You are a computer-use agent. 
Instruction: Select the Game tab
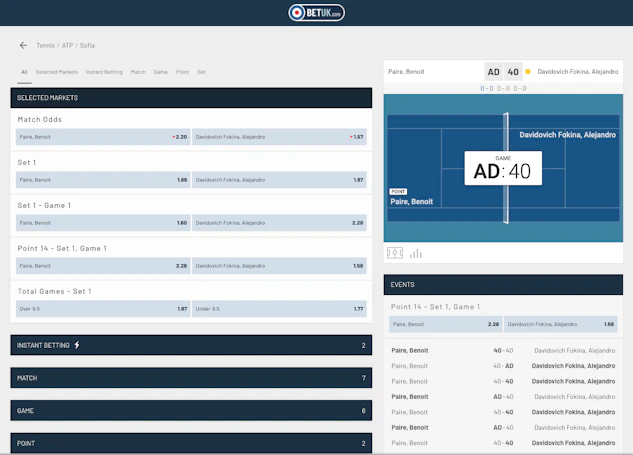pos(161,72)
